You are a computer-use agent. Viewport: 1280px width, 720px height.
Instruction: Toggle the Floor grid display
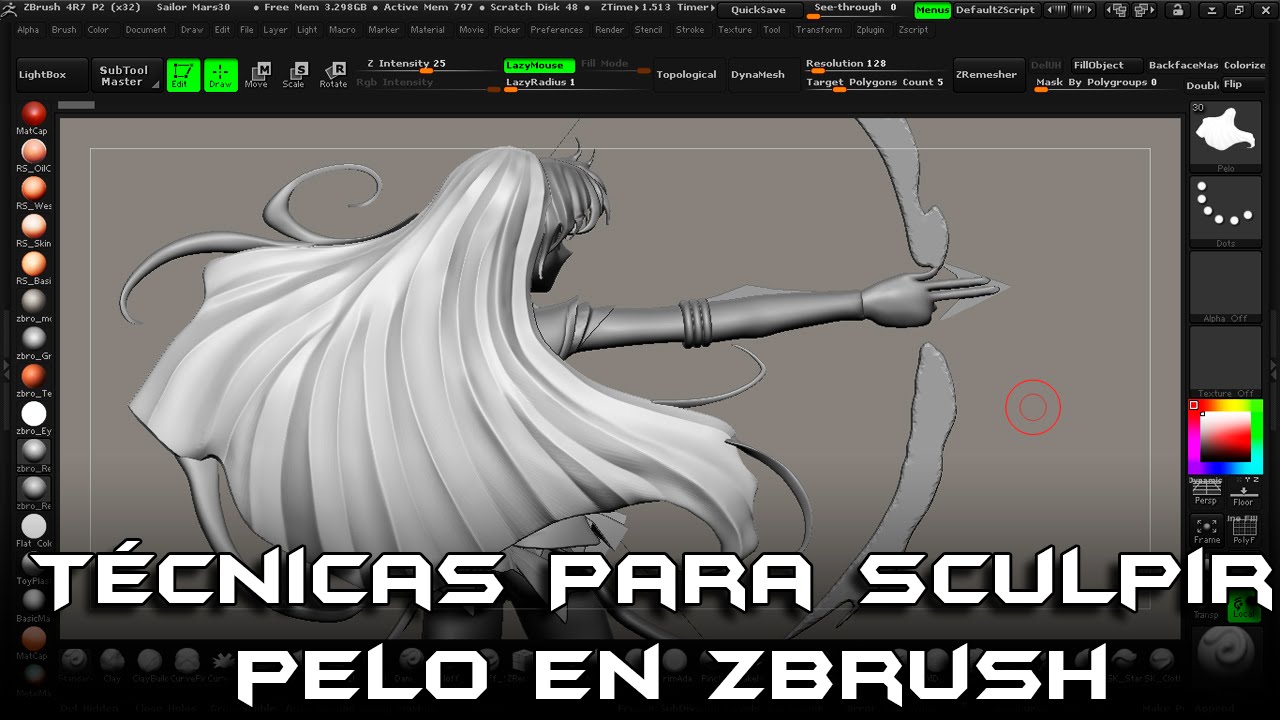pos(1244,493)
